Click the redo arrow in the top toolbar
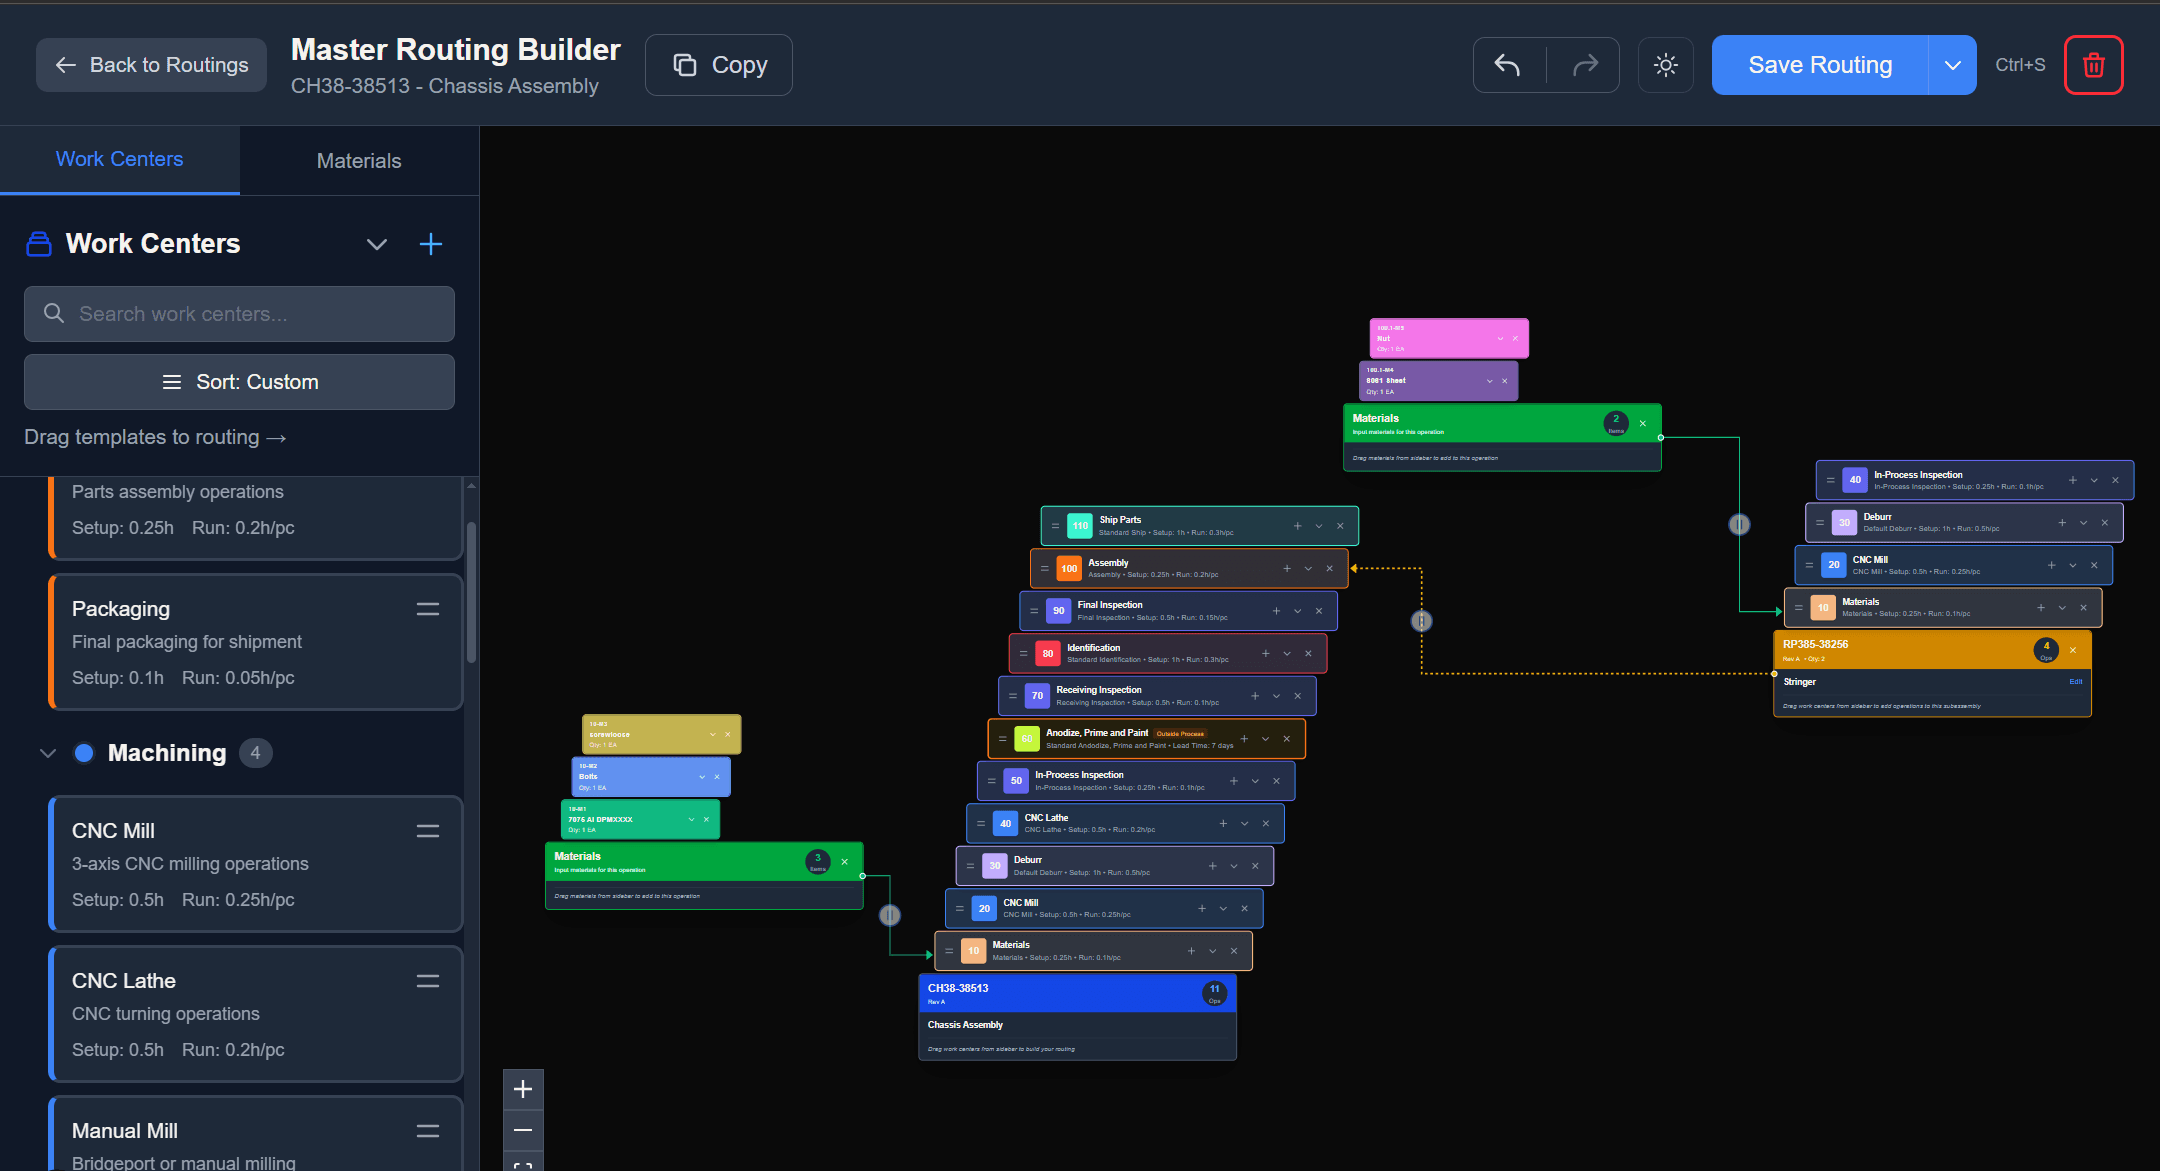Image resolution: width=2160 pixels, height=1171 pixels. pos(1585,64)
